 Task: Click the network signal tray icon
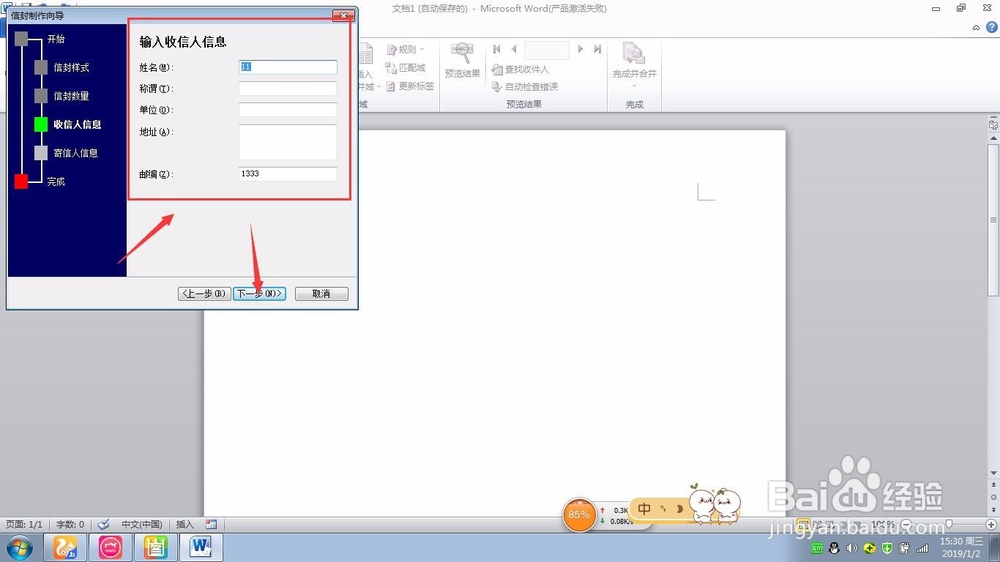pyautogui.click(x=922, y=548)
